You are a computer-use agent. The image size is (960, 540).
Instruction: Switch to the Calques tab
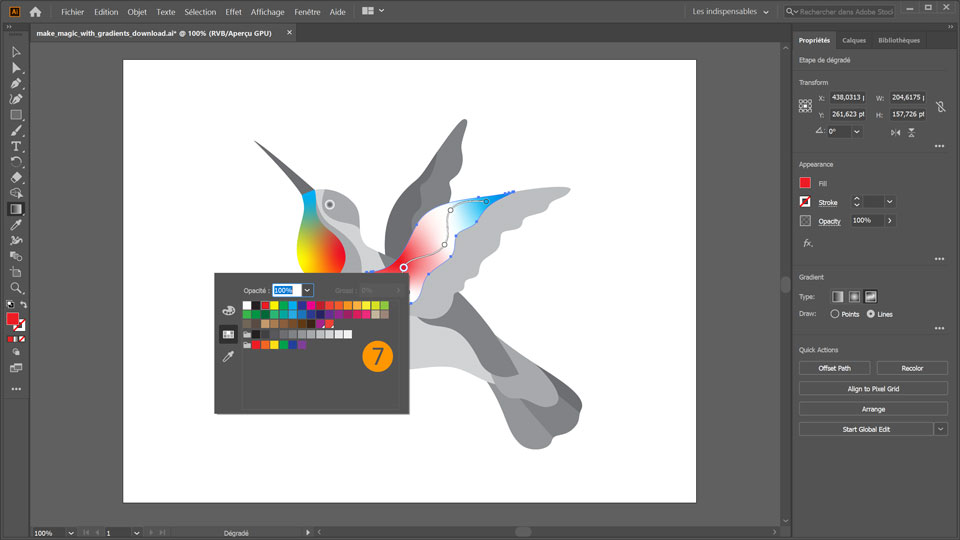tap(853, 40)
